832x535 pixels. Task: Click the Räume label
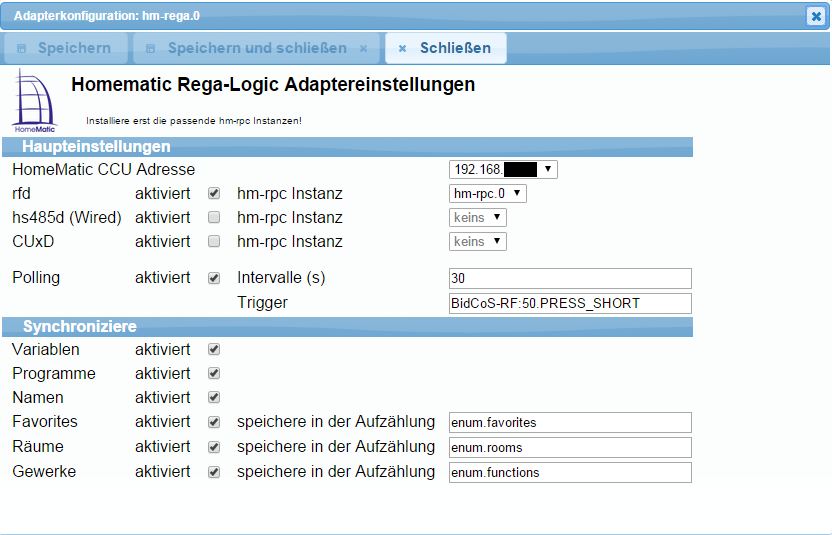point(38,446)
